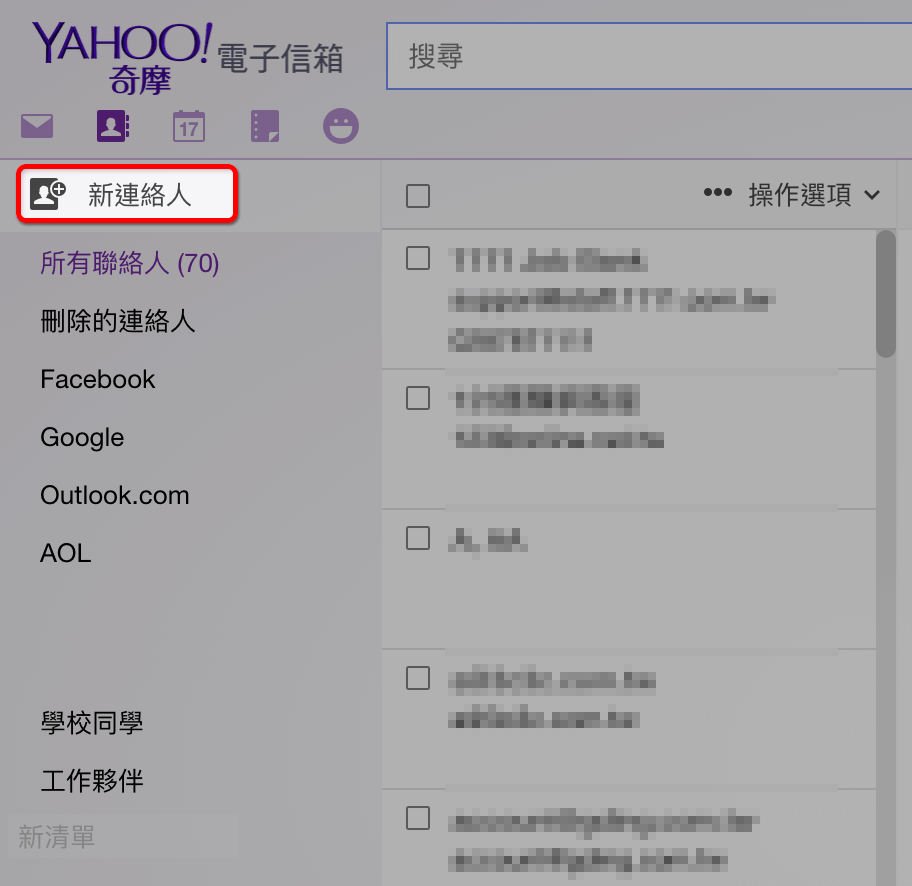Click the add-person icon beside 新連絡人
This screenshot has height=886, width=912.
(x=47, y=194)
